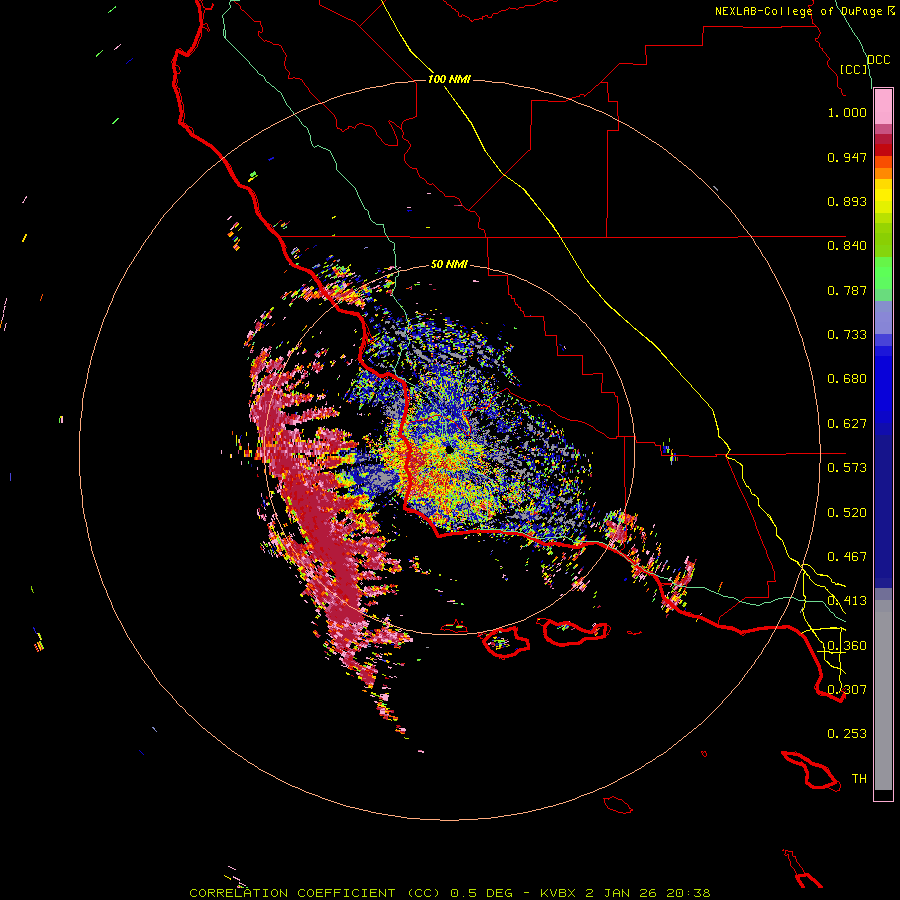The image size is (900, 900).
Task: Select the 0.680 scale value
Action: click(x=847, y=379)
